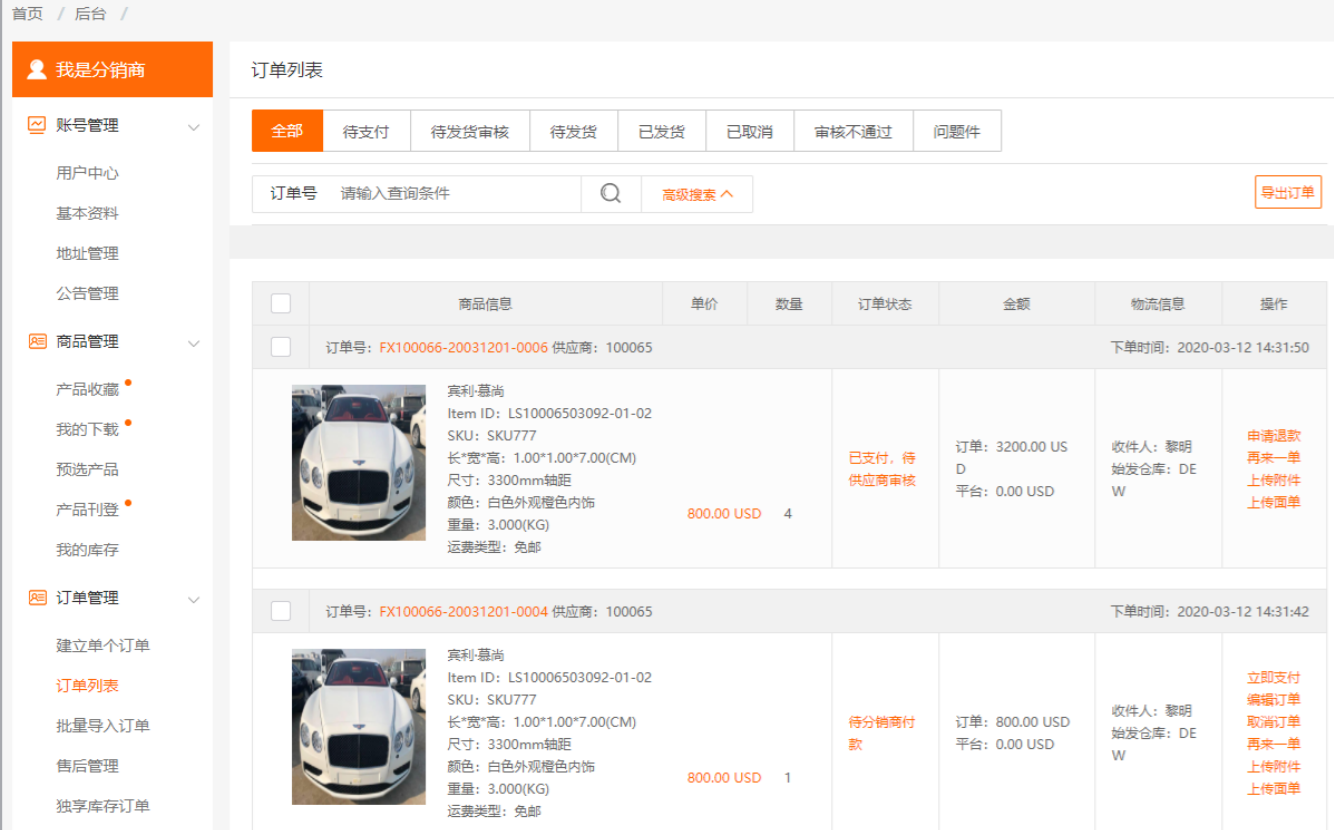The width and height of the screenshot is (1334, 830).
Task: Open 独享库存订单 in sidebar
Action: click(103, 805)
